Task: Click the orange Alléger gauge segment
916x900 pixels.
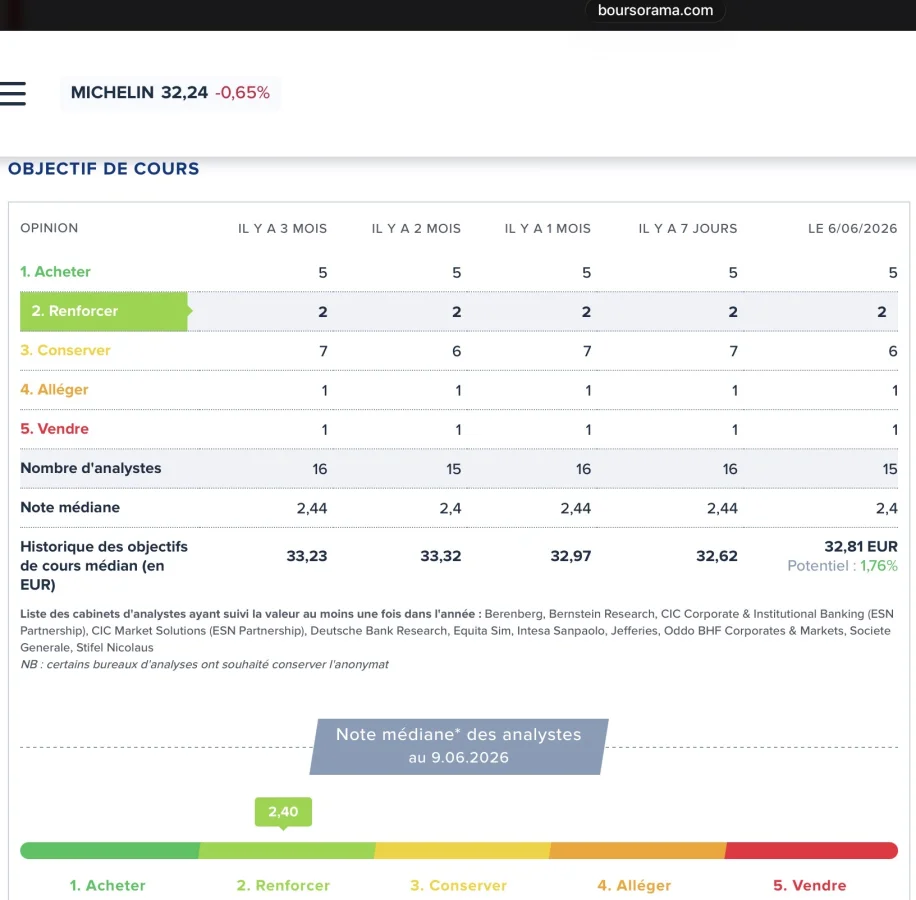Action: coord(637,850)
